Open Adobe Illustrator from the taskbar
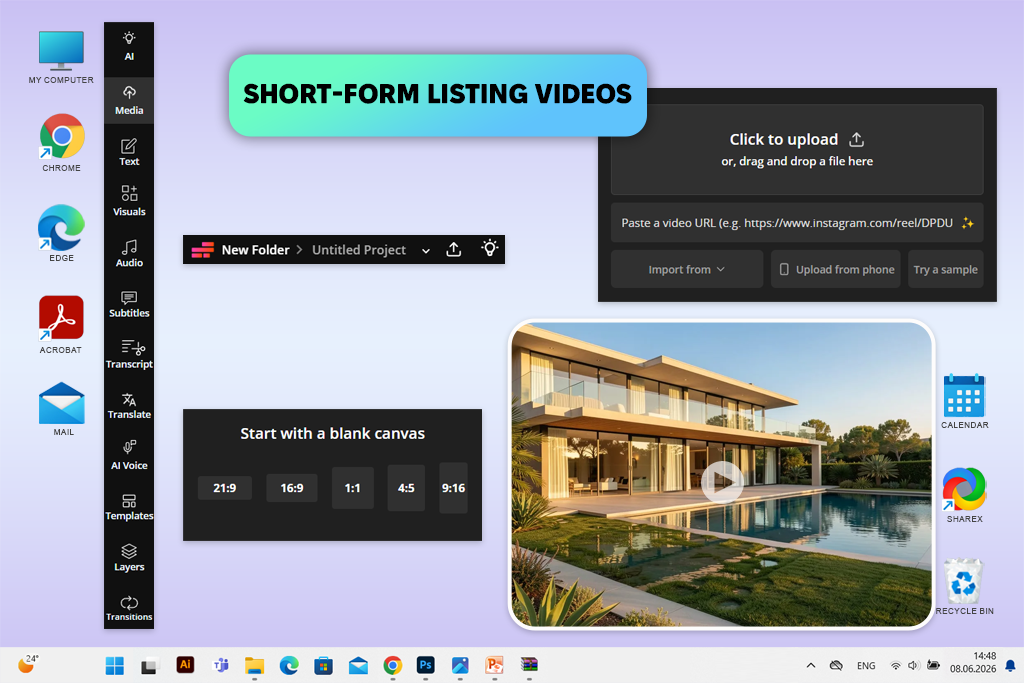Screen dimensions: 1024x683 click(185, 665)
